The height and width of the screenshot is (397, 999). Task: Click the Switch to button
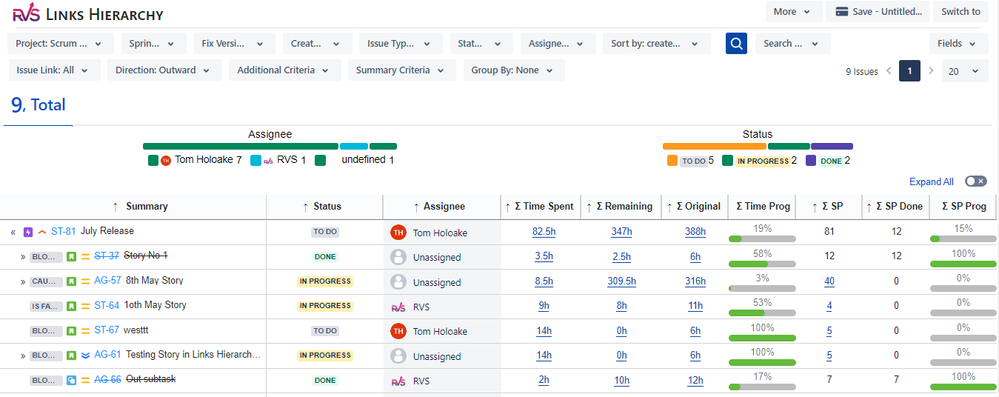pos(960,11)
